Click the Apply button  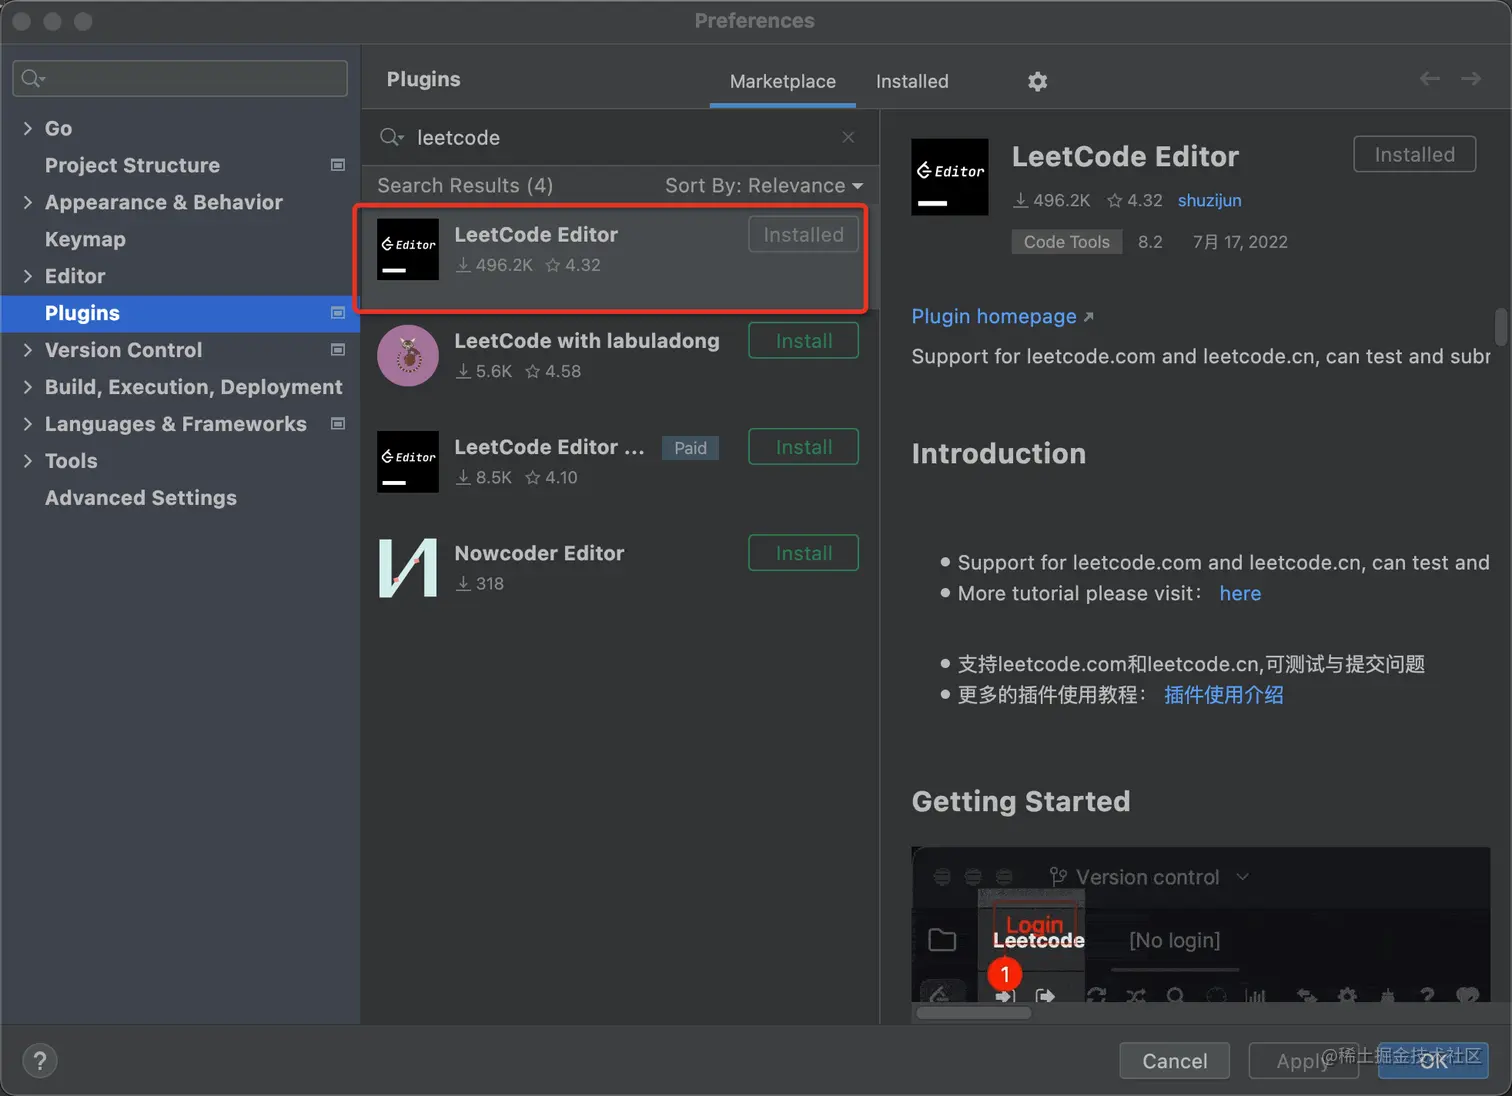point(1303,1061)
